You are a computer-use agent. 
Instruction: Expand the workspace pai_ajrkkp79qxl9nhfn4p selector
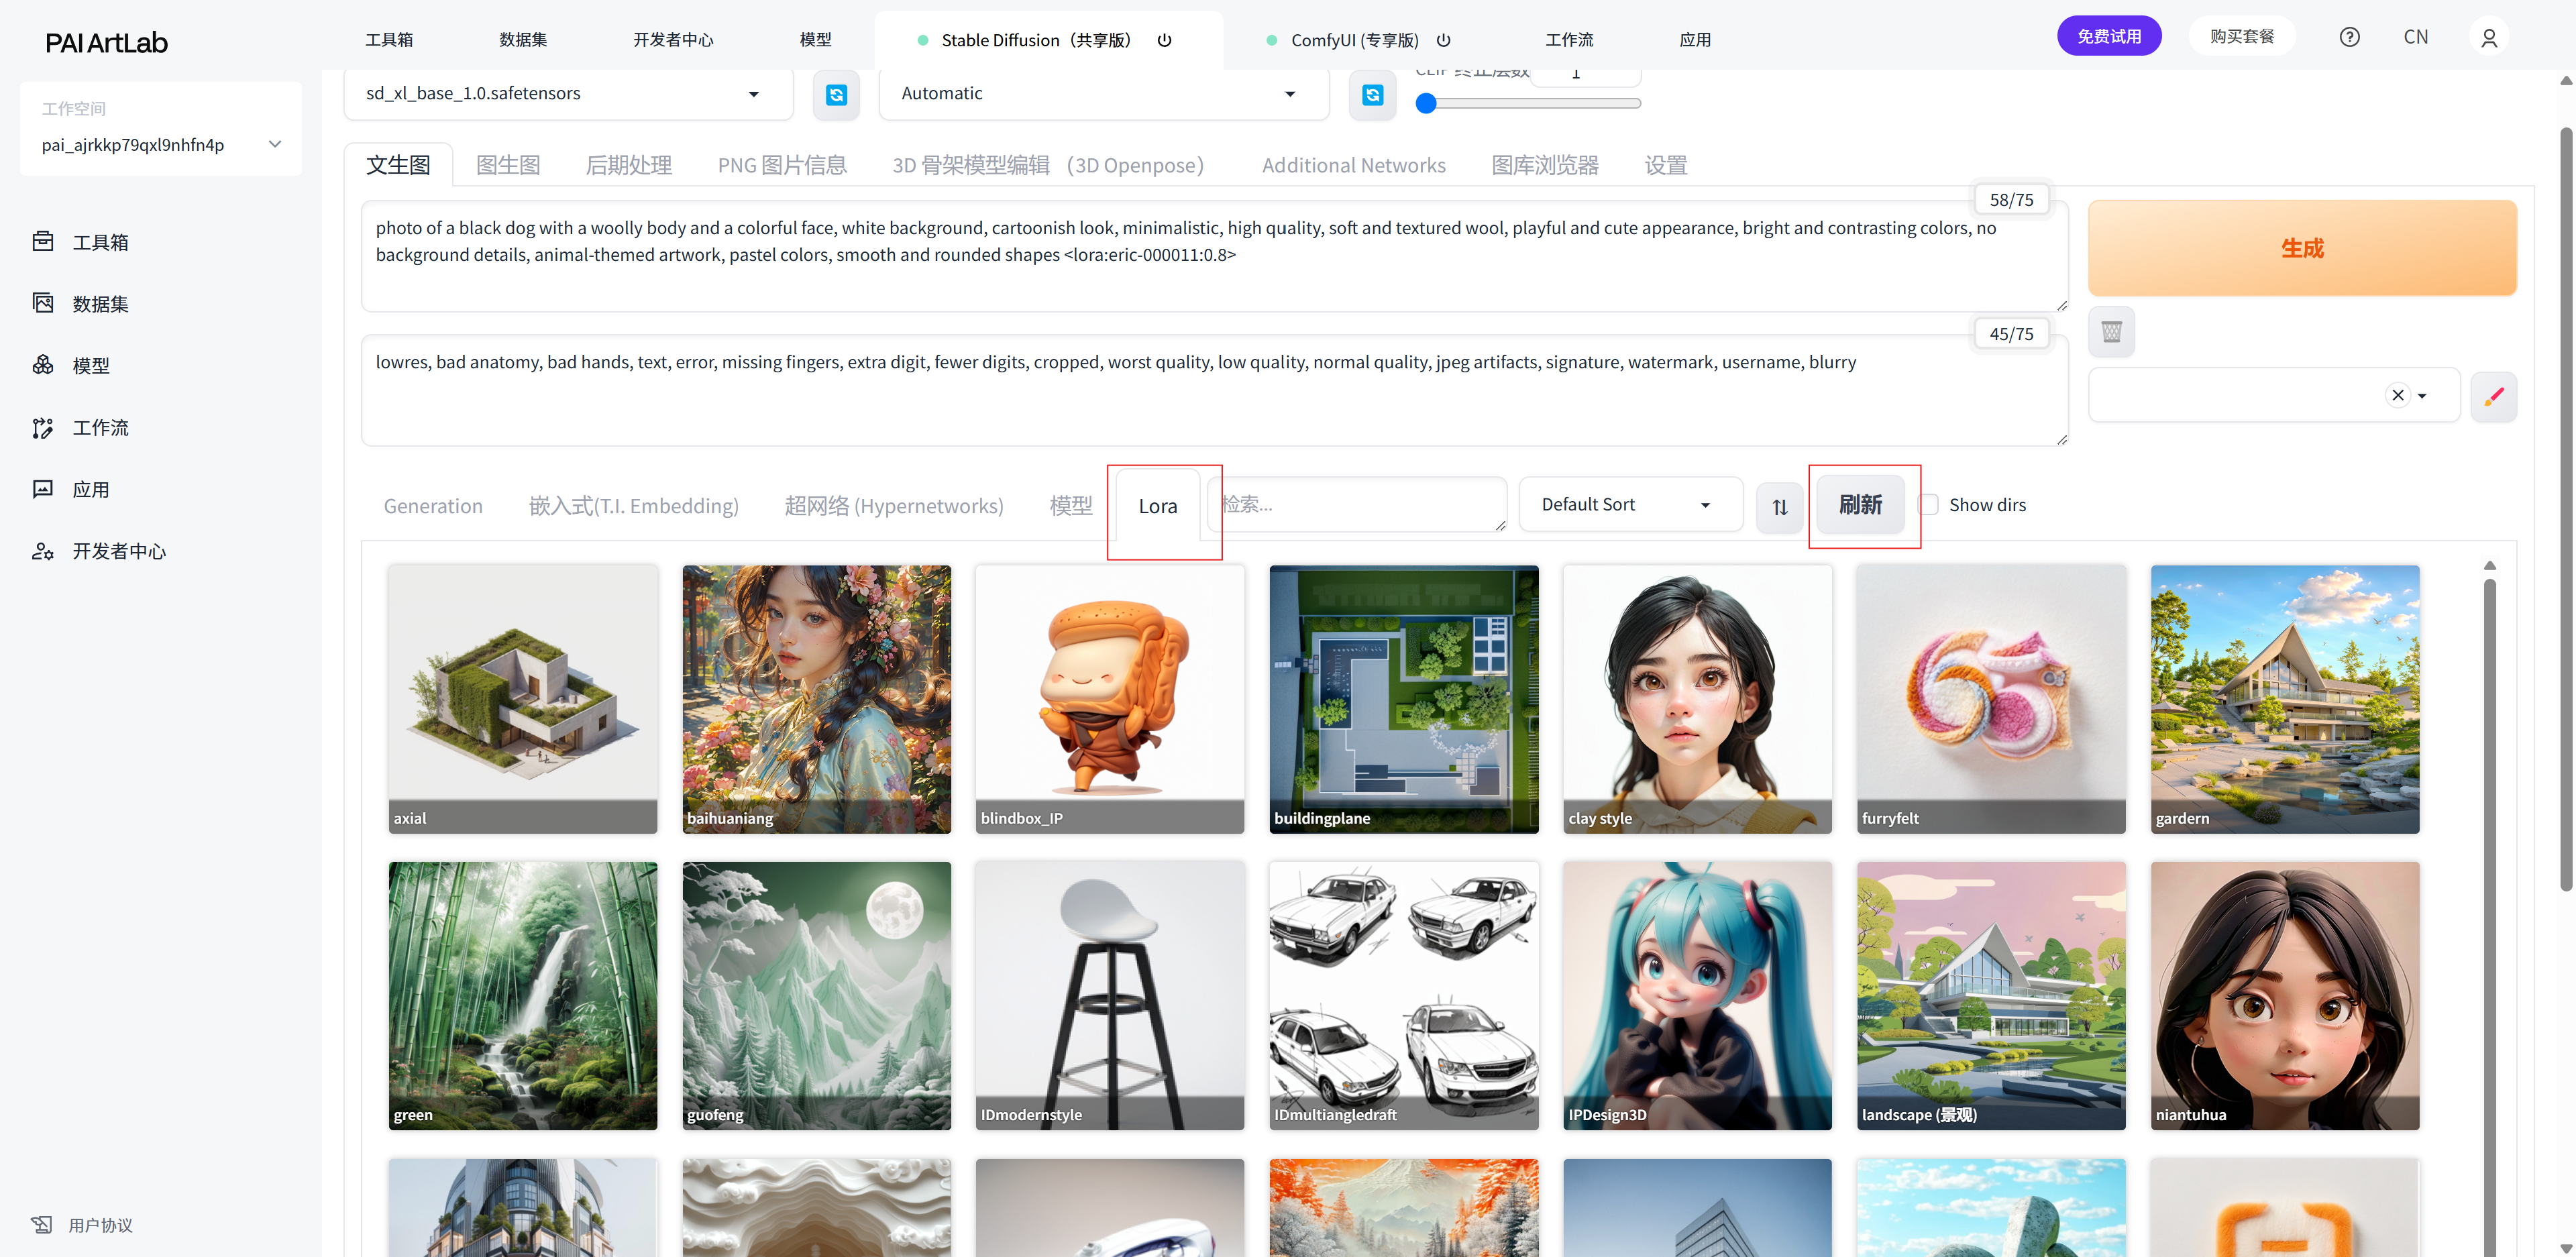pos(160,145)
